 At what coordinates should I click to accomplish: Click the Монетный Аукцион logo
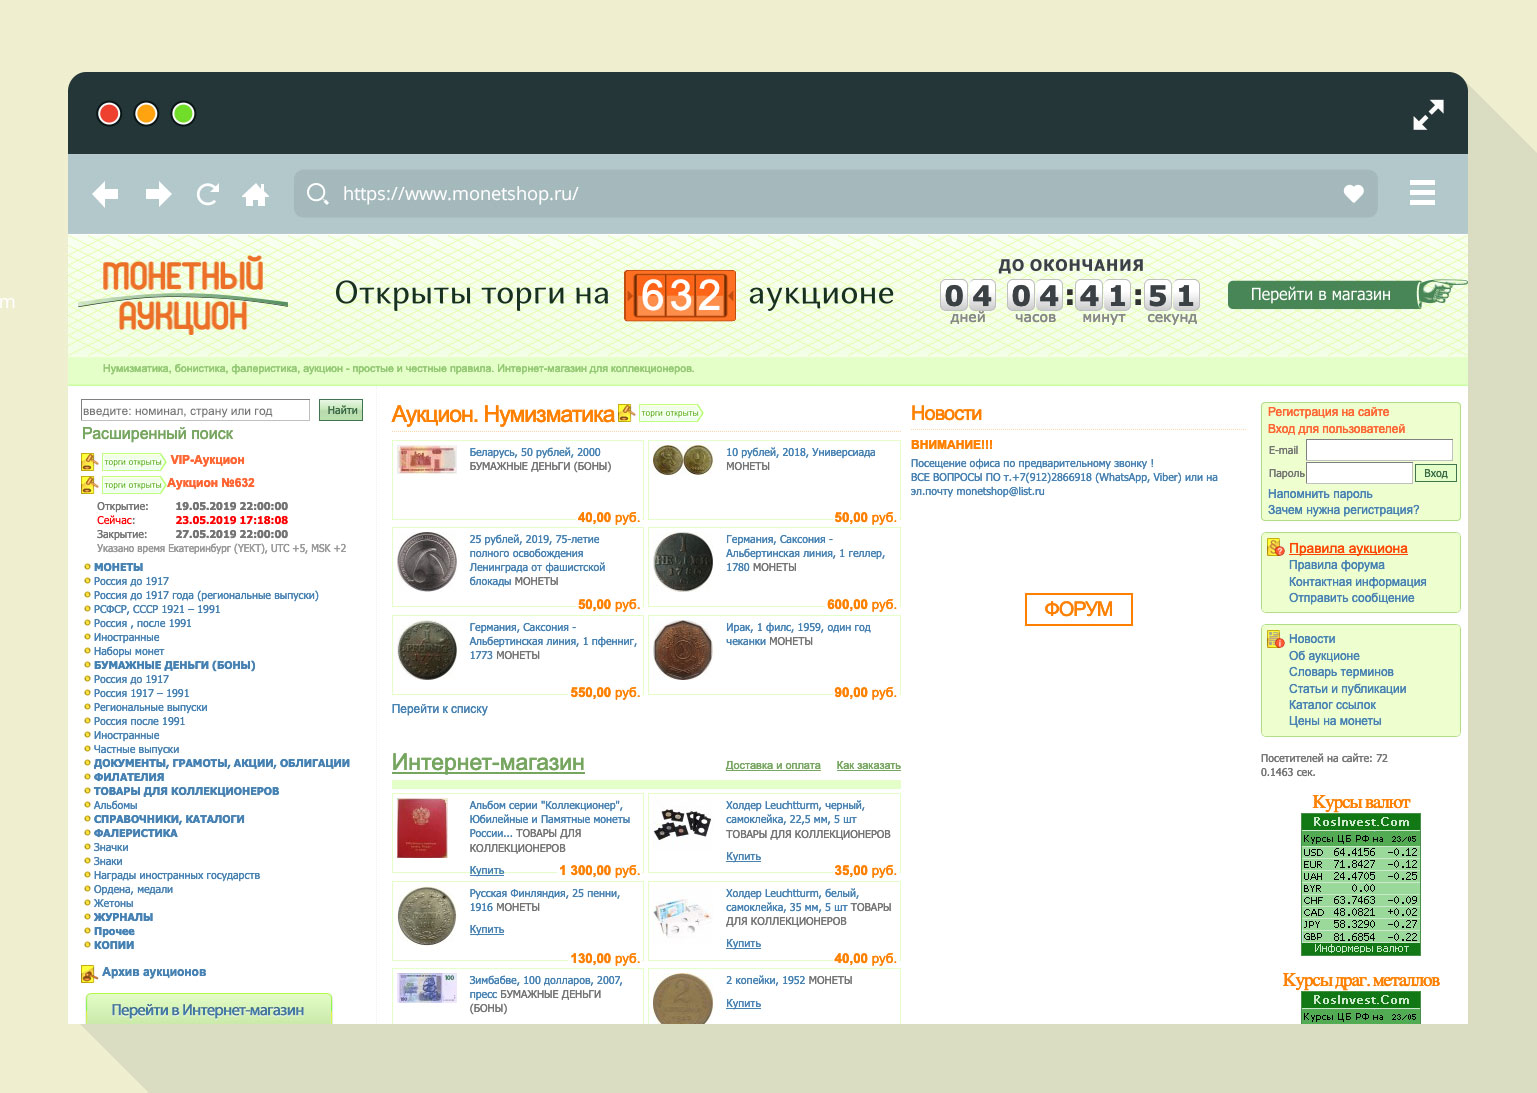pos(183,296)
